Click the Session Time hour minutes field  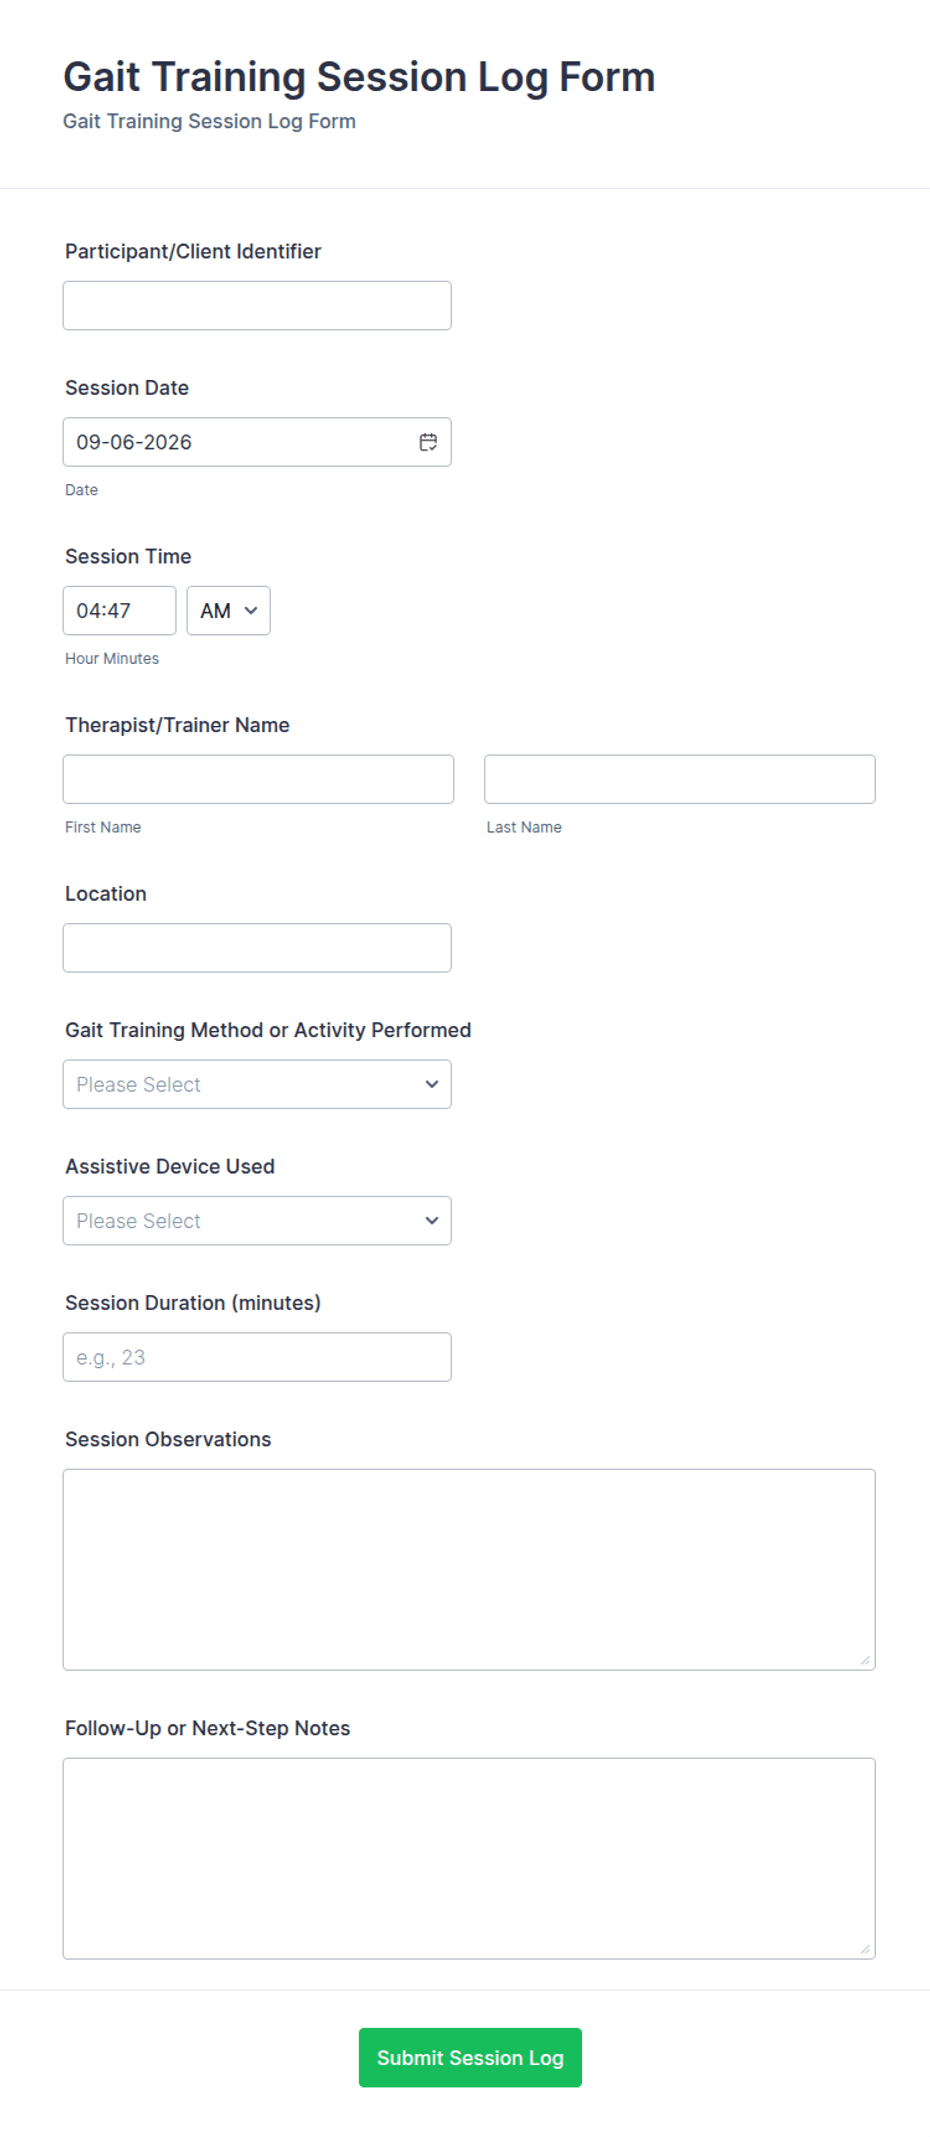[119, 610]
